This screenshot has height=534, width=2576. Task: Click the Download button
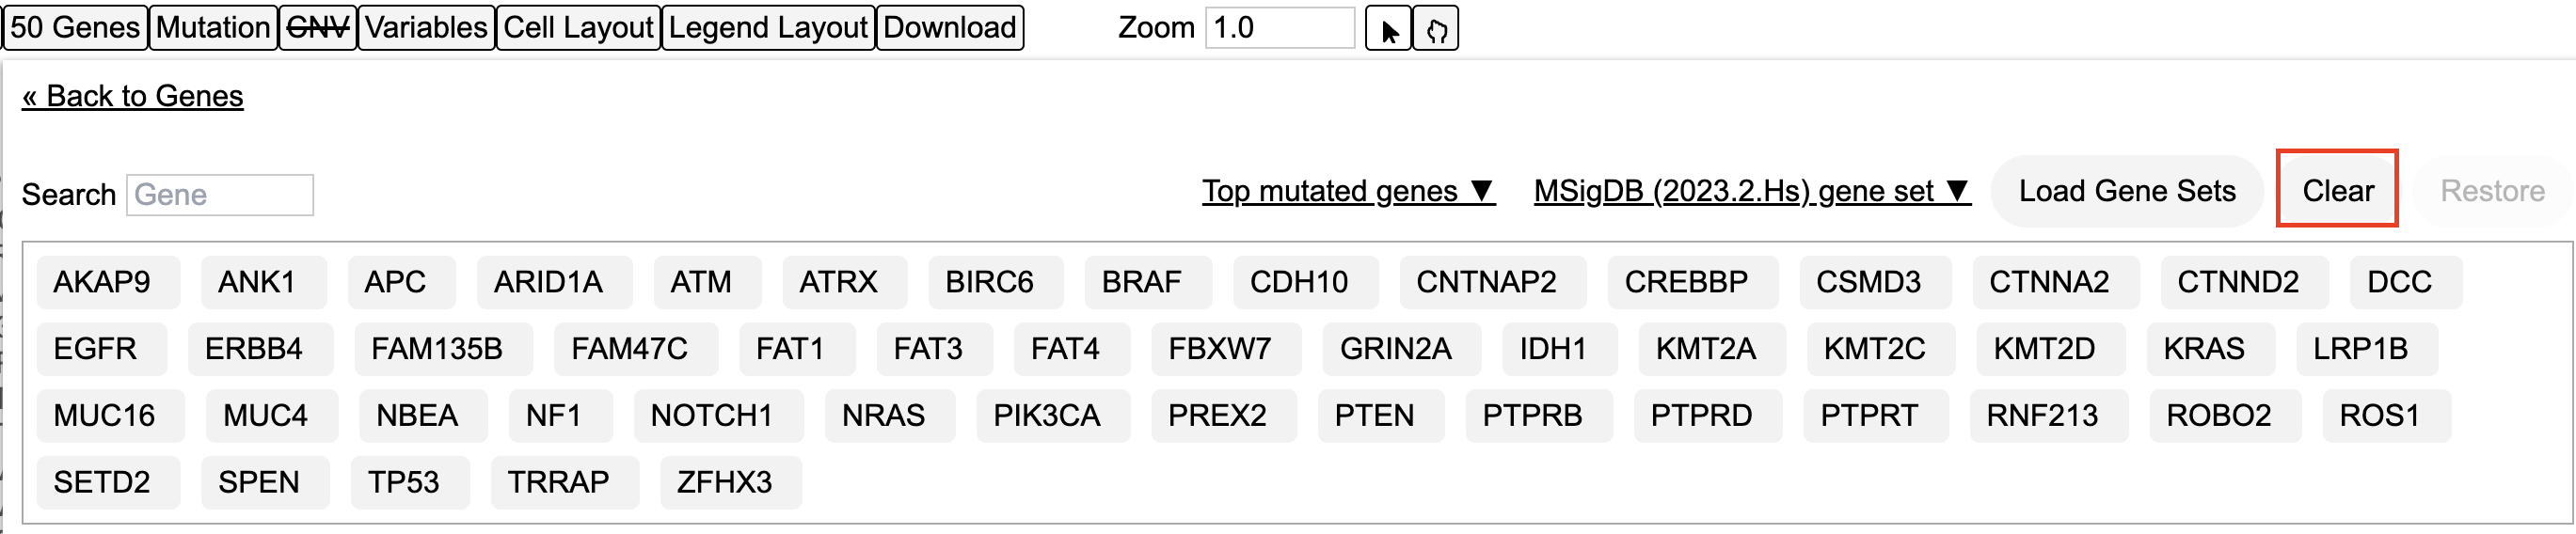click(949, 27)
